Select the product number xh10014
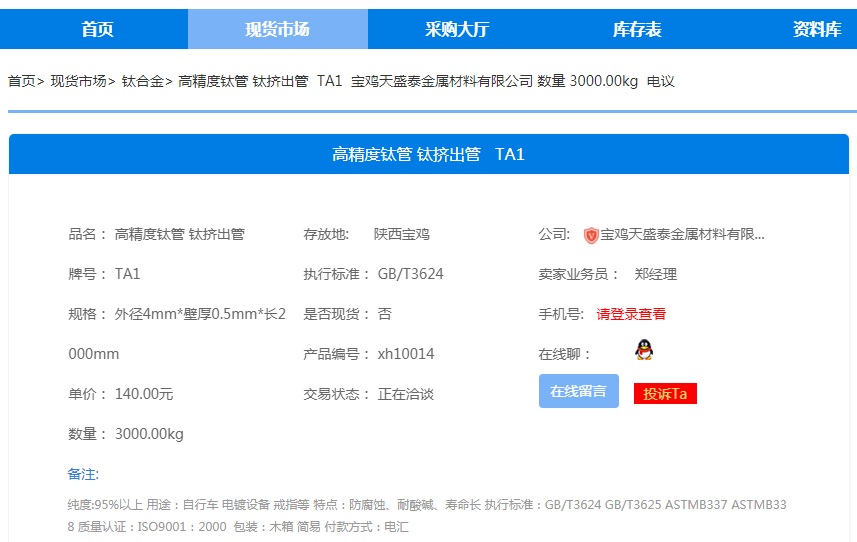 pyautogui.click(x=406, y=354)
